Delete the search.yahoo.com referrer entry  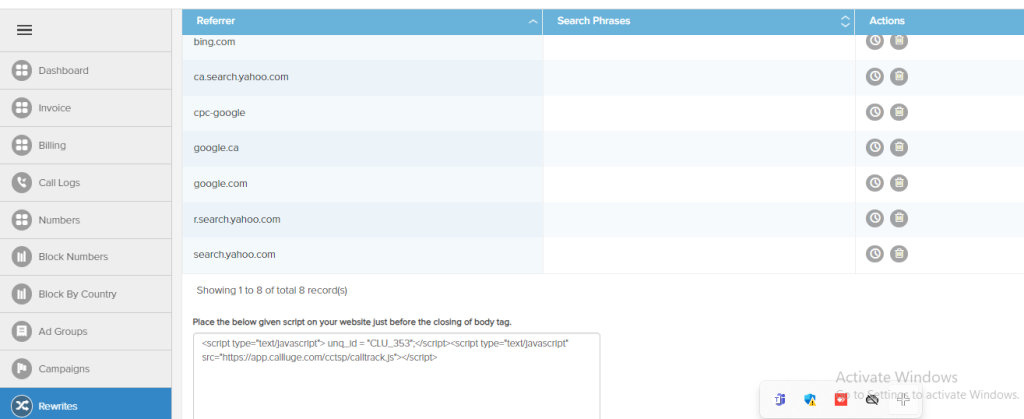(x=899, y=254)
